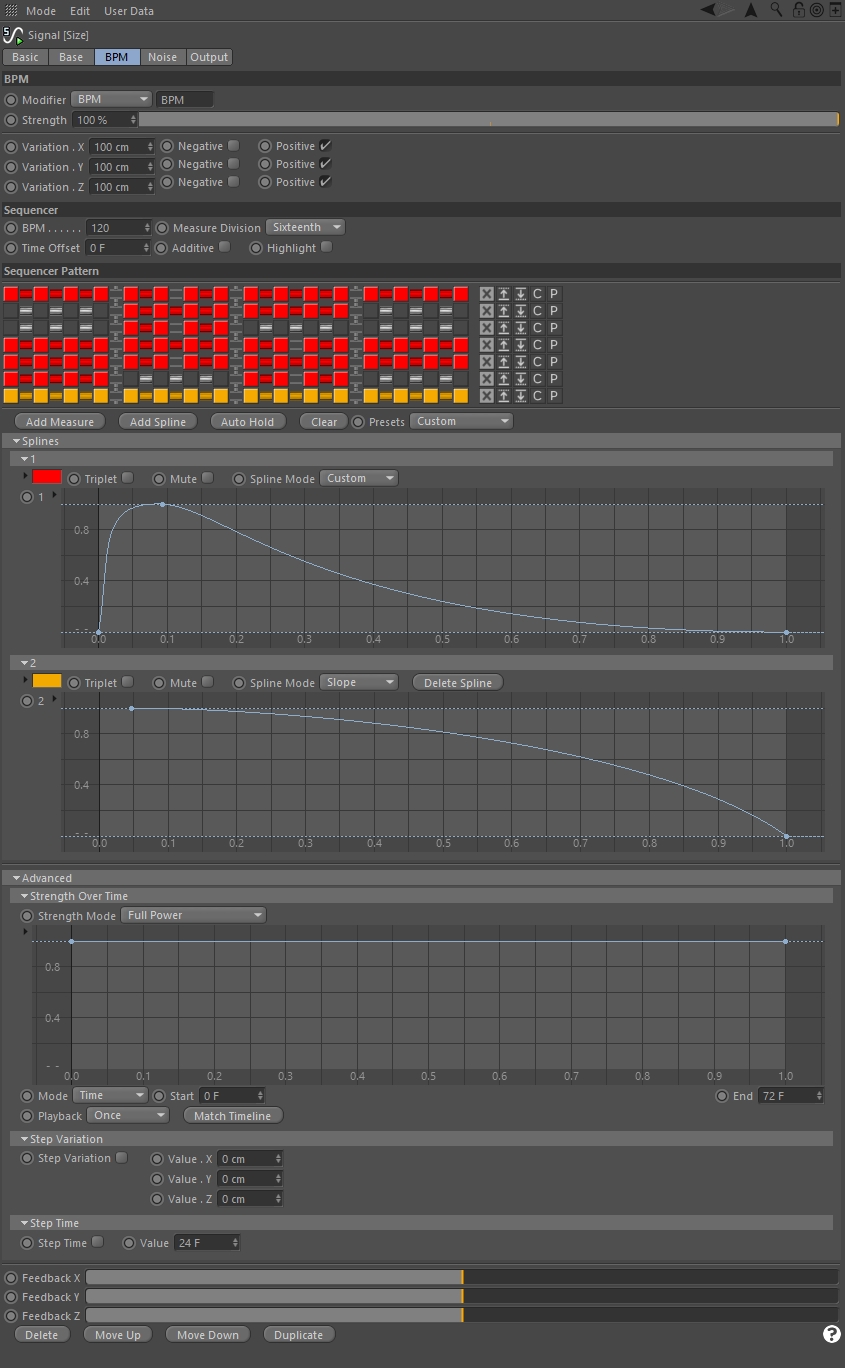Open the Edit menu

pos(80,11)
